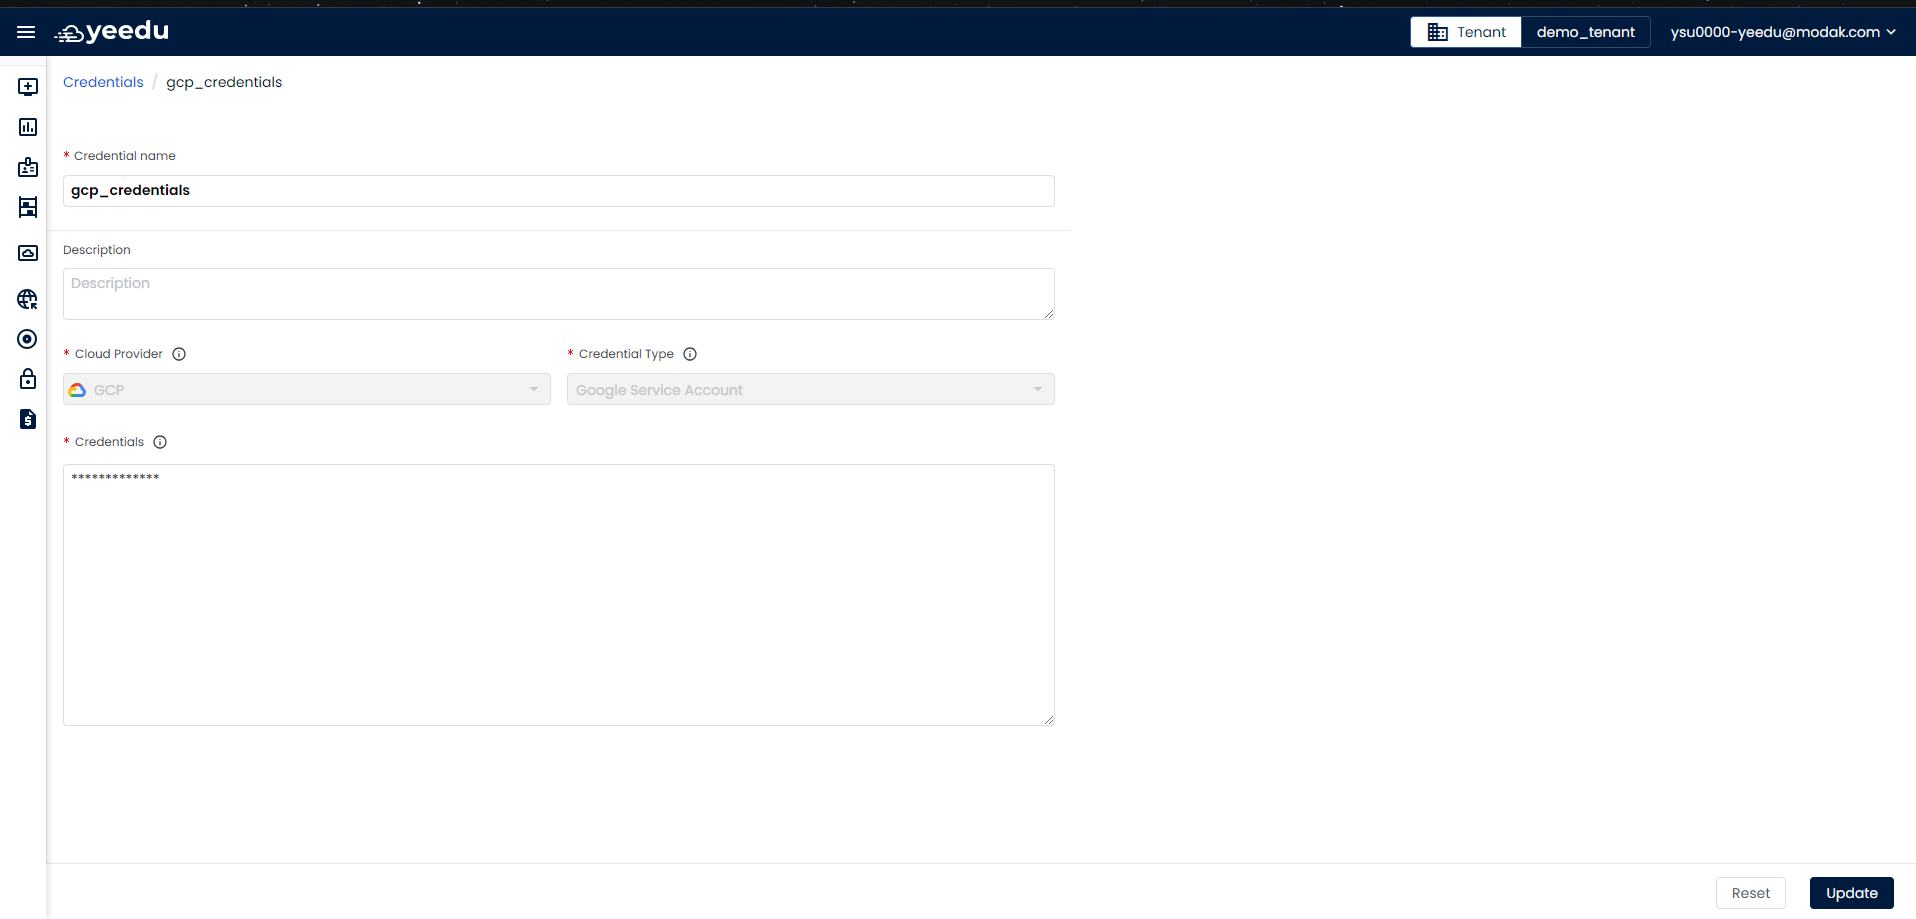The image size is (1916, 919).
Task: Open the bar chart dashboard sidebar icon
Action: coord(28,127)
